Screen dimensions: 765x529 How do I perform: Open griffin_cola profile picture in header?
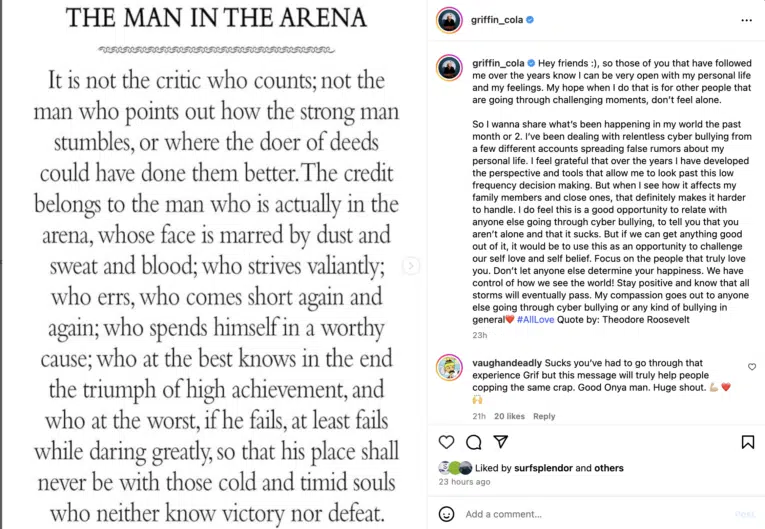(449, 20)
